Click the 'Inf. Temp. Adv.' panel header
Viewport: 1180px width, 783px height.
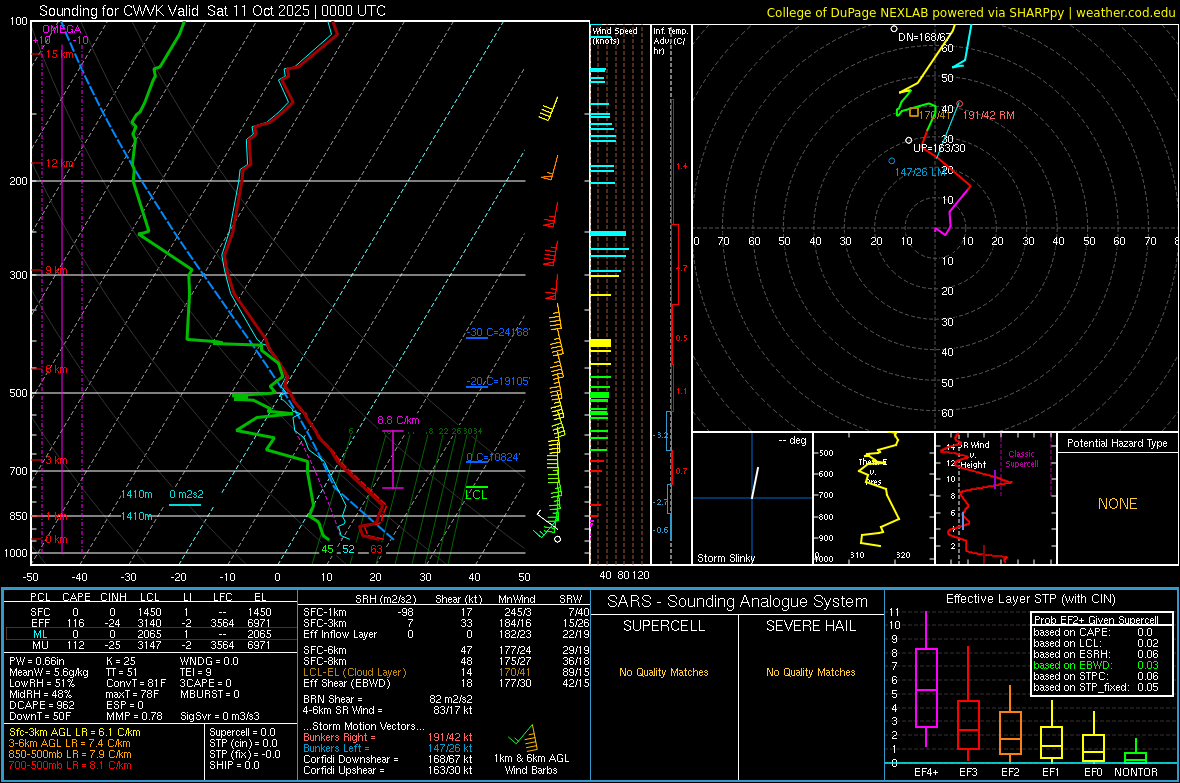coord(669,41)
